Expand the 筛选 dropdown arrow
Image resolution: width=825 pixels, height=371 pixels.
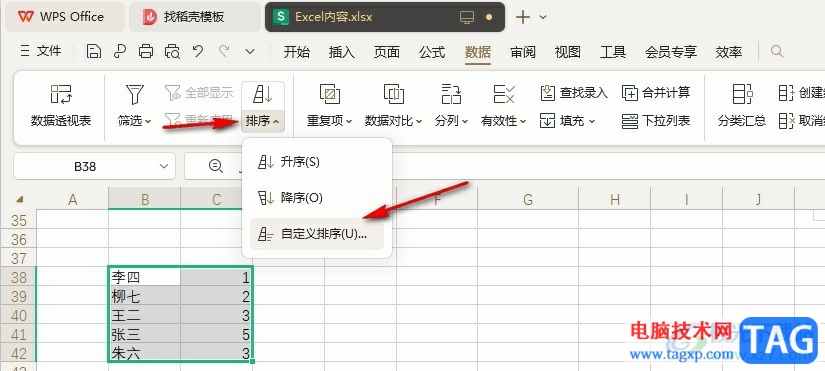click(x=148, y=122)
